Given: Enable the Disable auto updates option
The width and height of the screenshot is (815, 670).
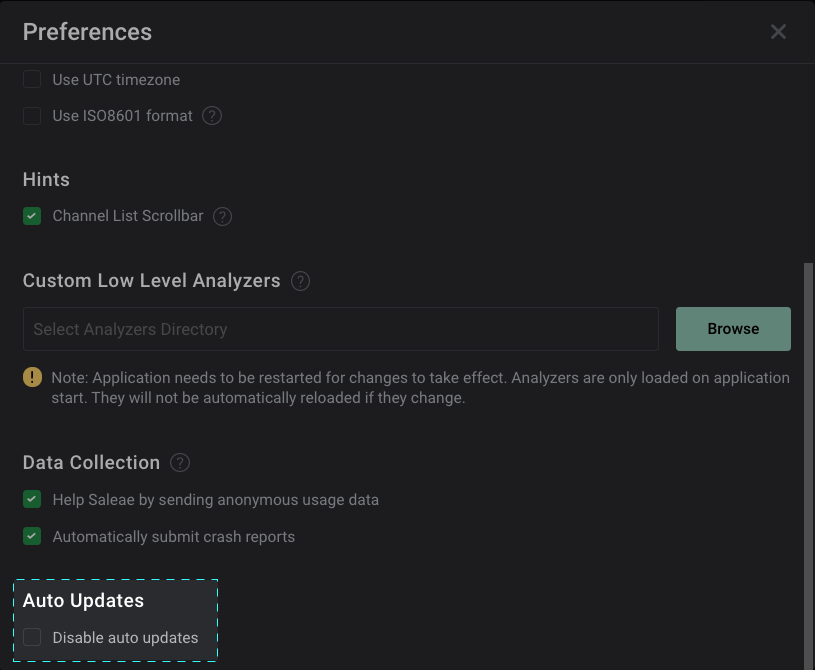Looking at the screenshot, I should coord(31,637).
